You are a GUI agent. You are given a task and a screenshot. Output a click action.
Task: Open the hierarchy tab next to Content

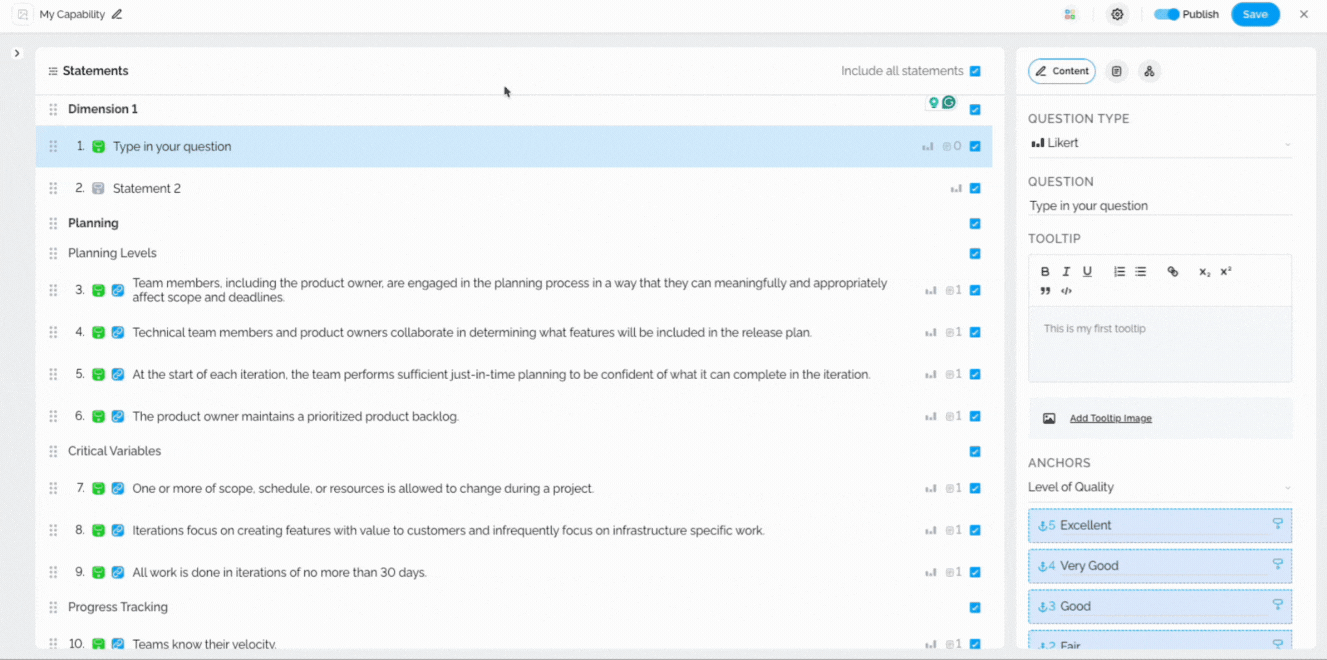pyautogui.click(x=1149, y=71)
